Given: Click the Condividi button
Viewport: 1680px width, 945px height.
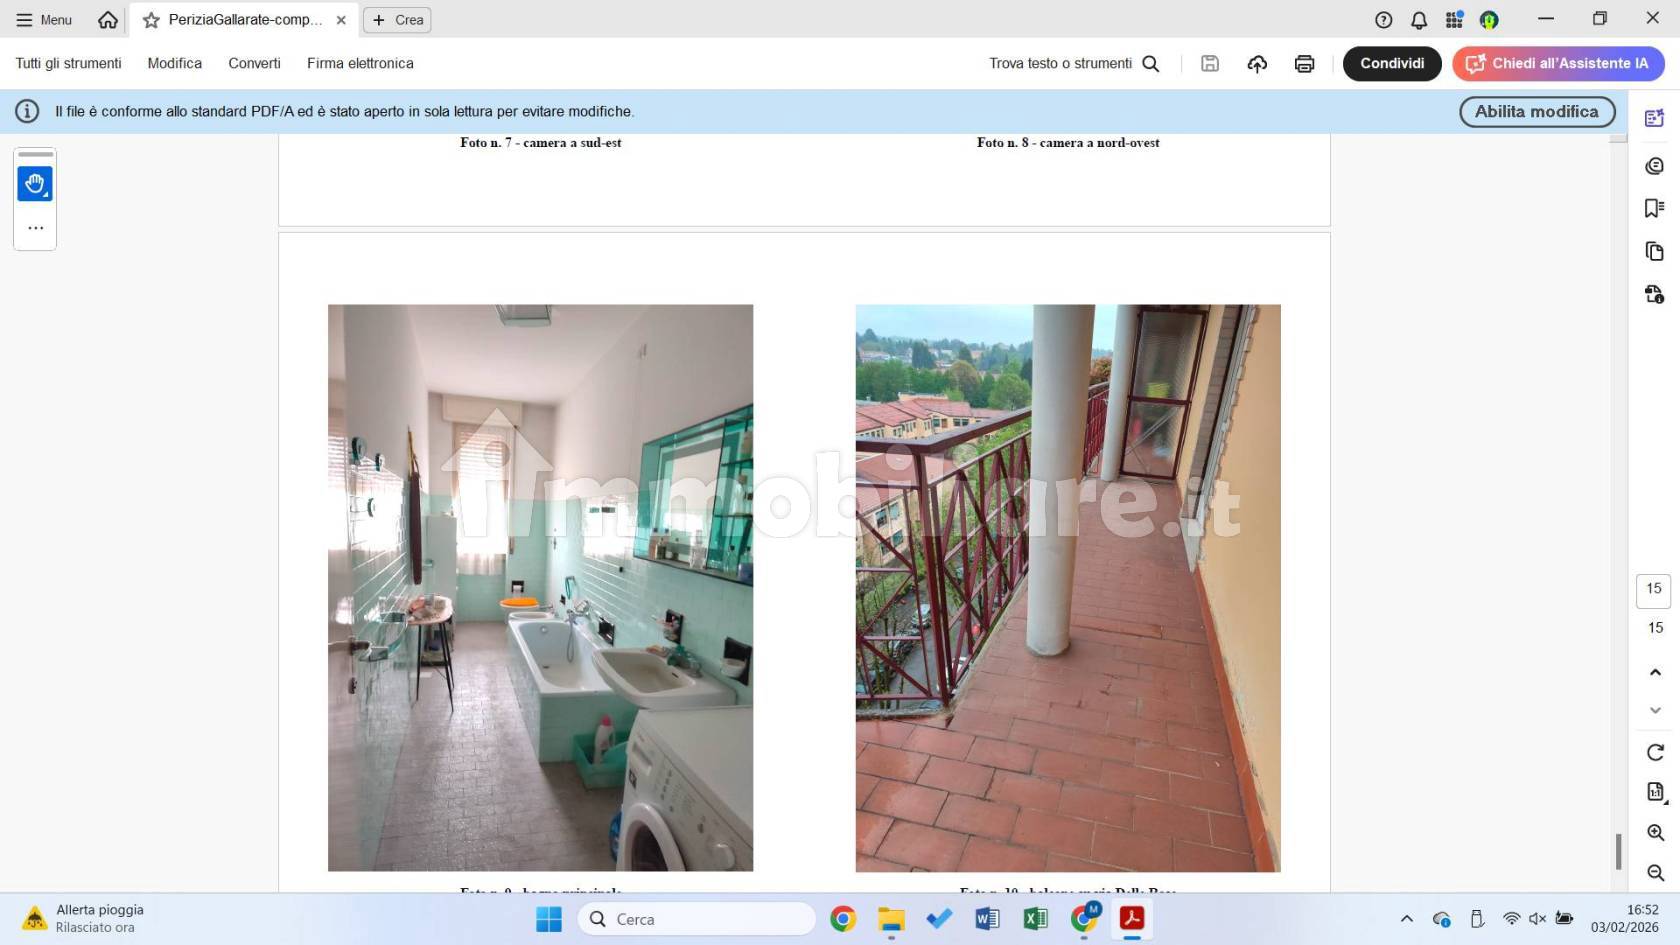Looking at the screenshot, I should coord(1391,63).
